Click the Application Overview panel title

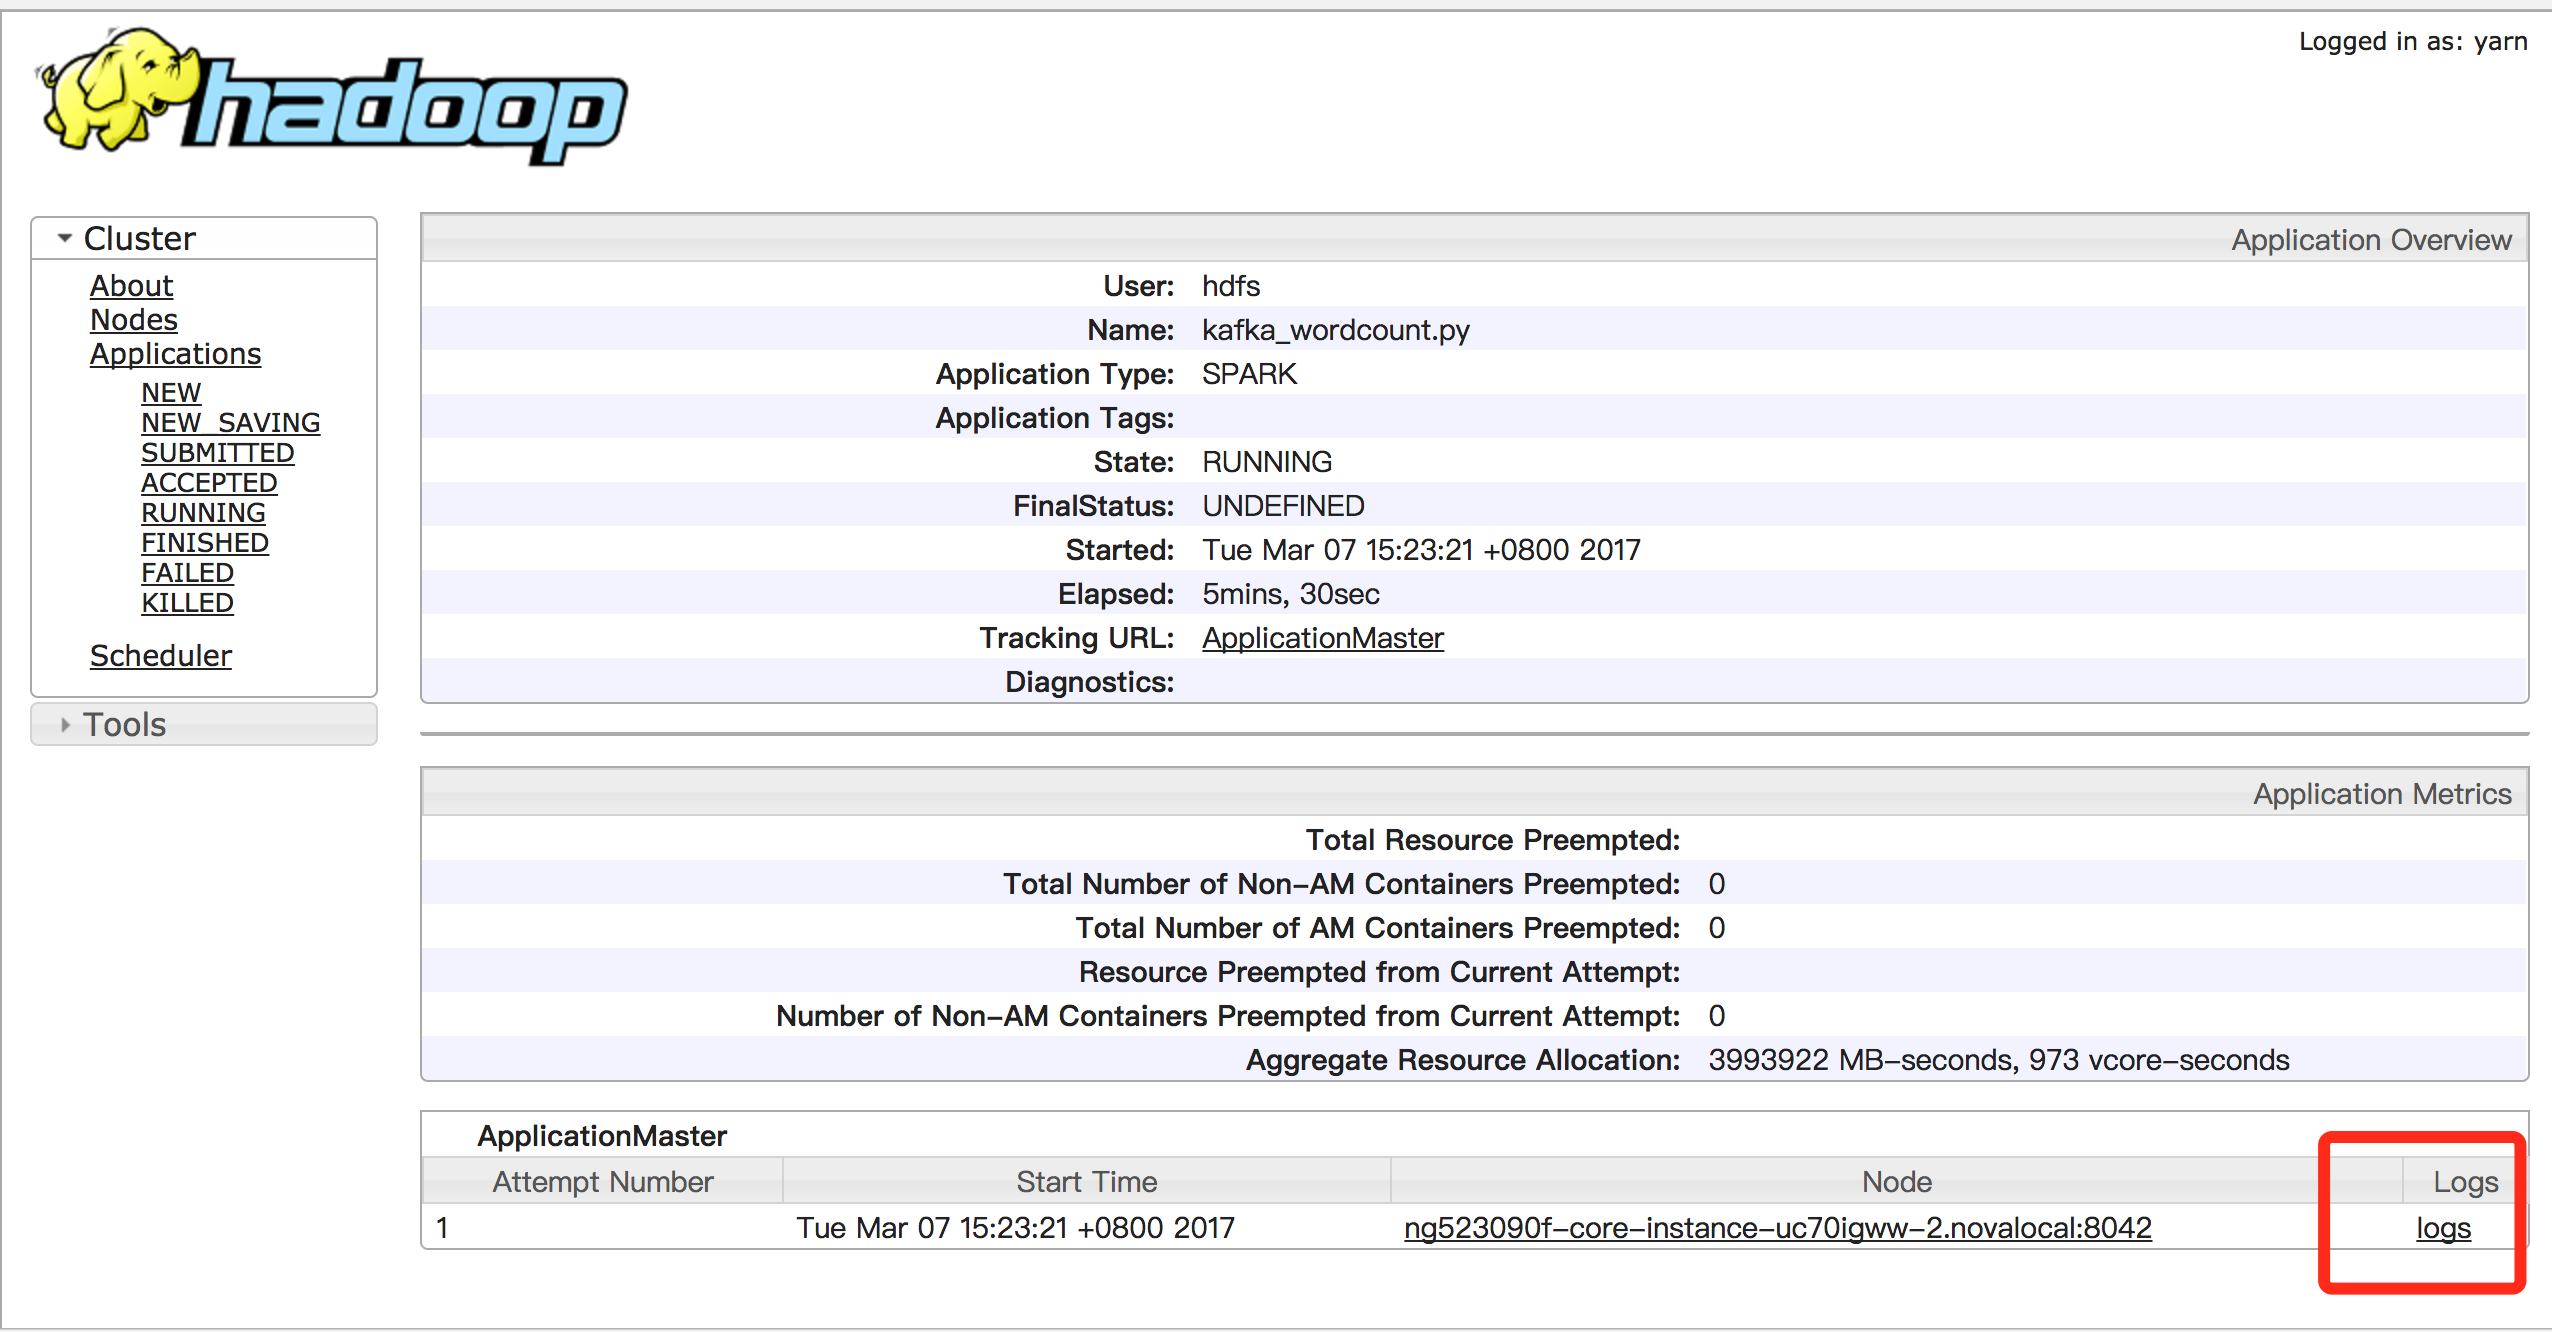(2371, 240)
